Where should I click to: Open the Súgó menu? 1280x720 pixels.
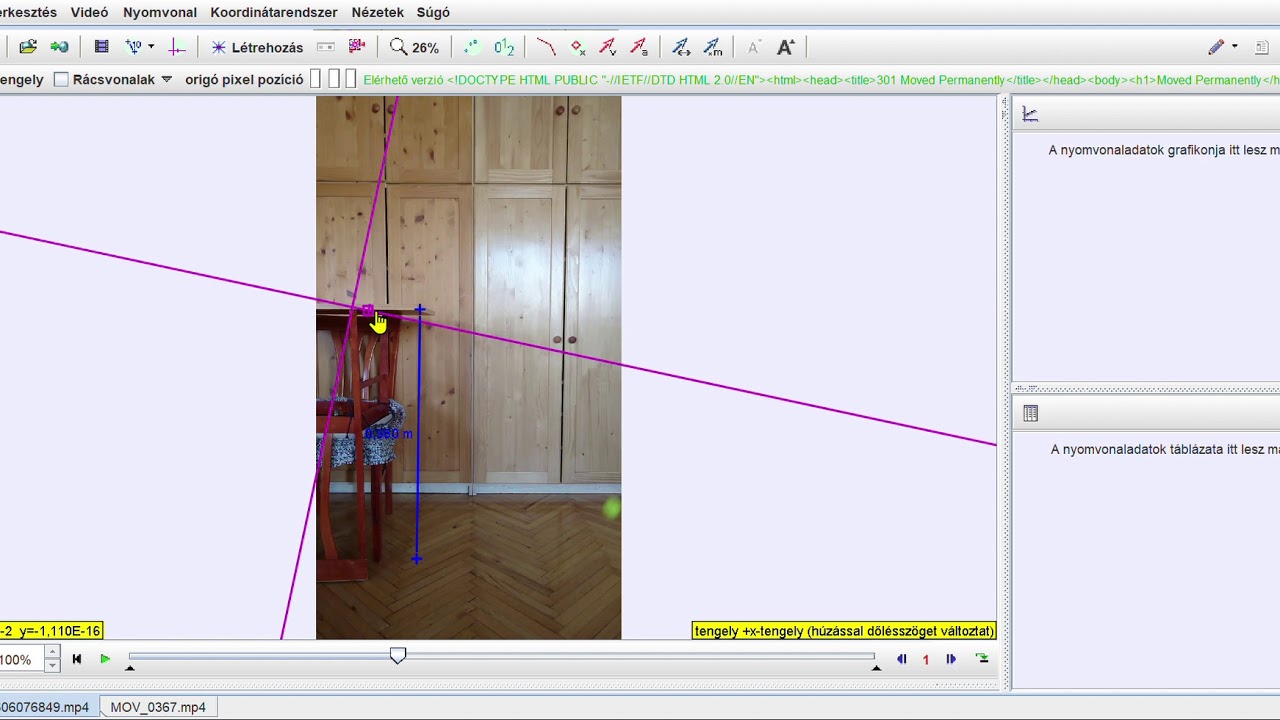[x=433, y=12]
